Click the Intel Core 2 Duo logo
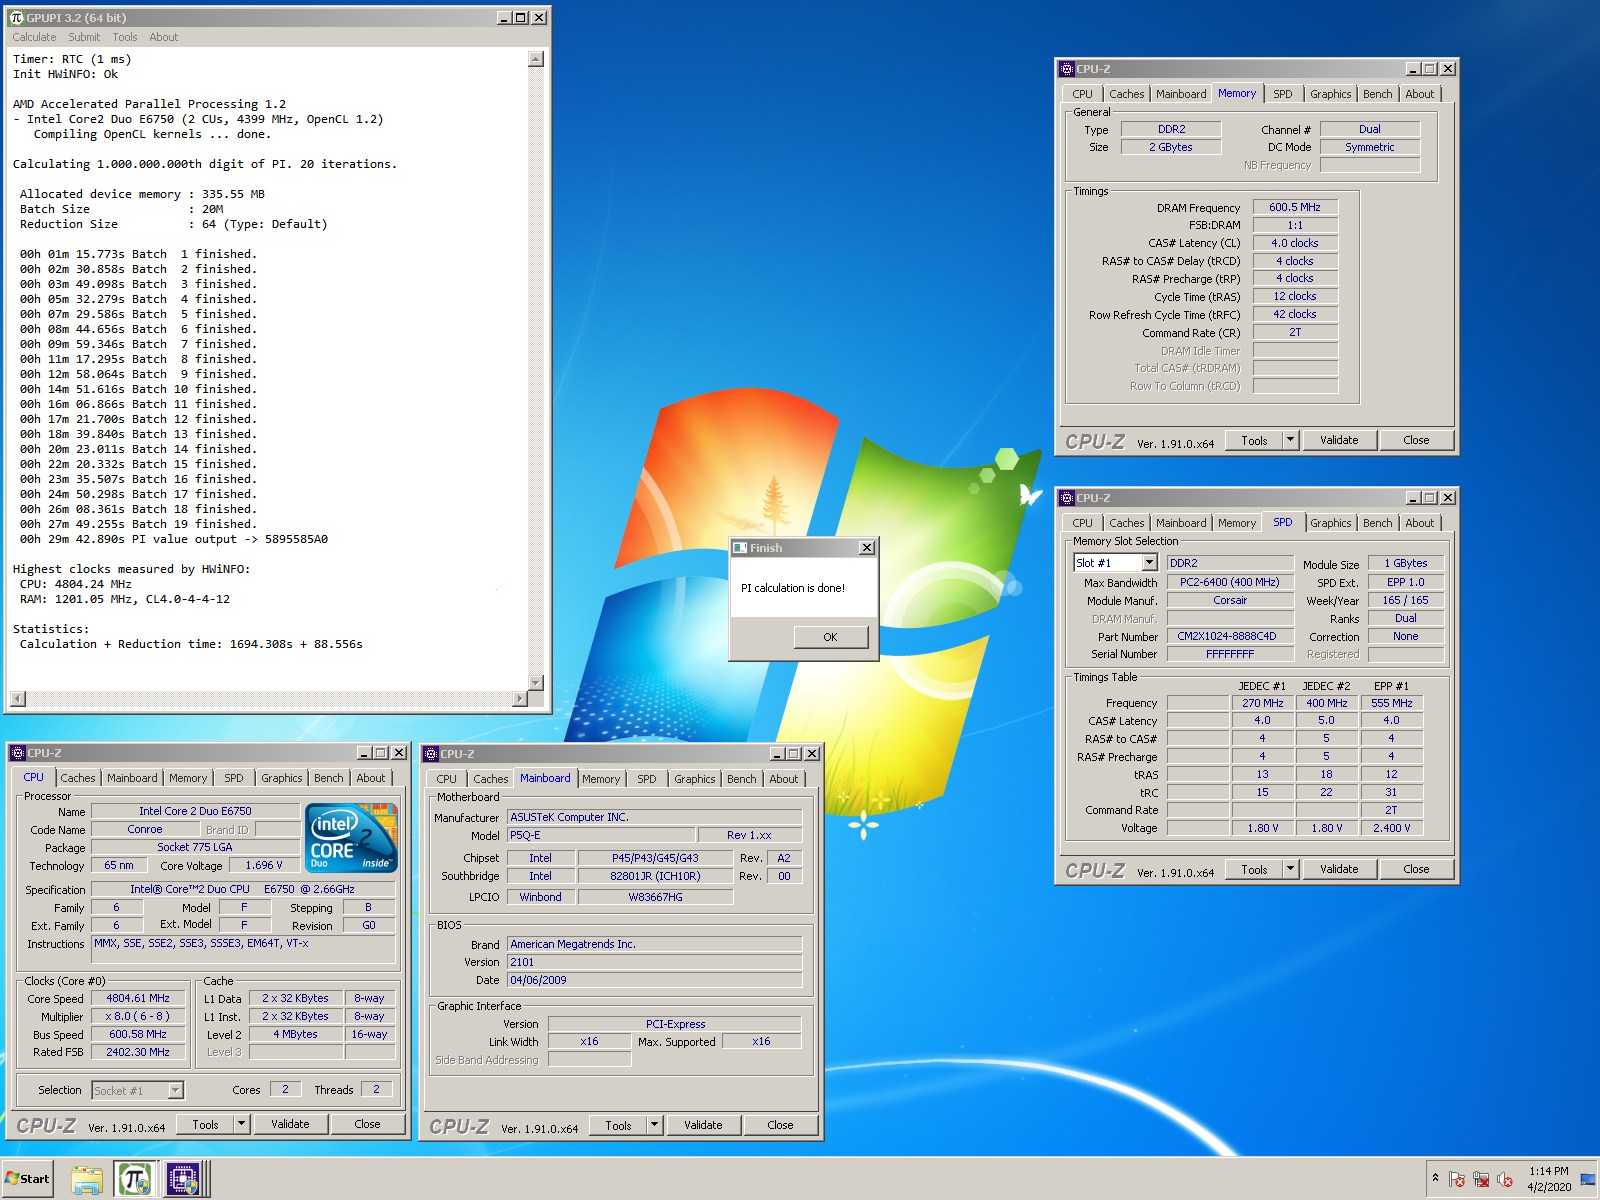Viewport: 1600px width, 1200px height. click(351, 837)
